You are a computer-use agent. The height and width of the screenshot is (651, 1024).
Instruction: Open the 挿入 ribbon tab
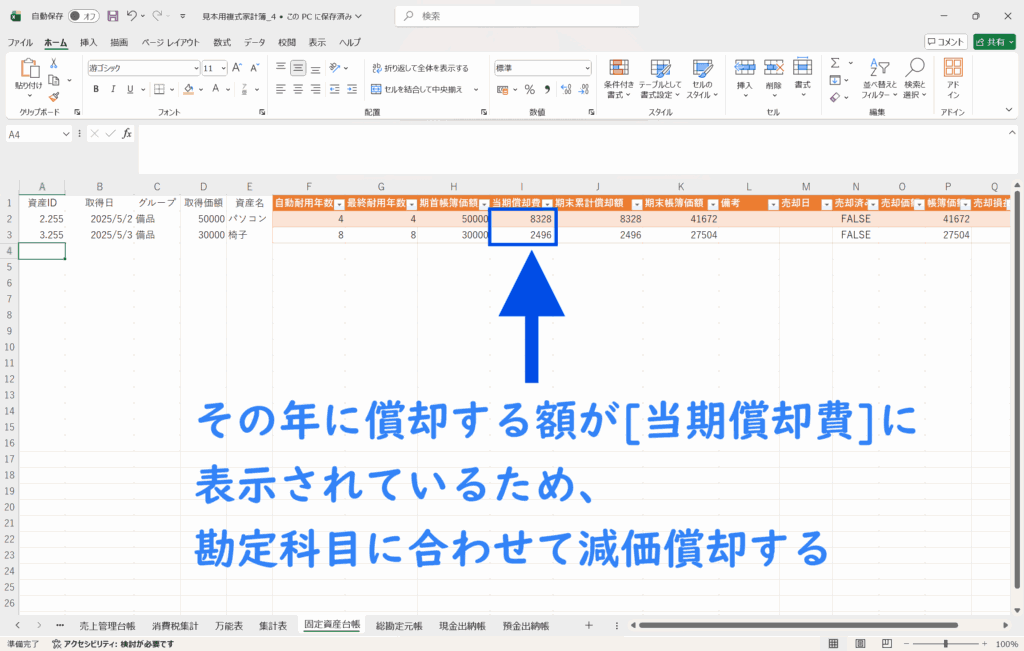click(x=88, y=42)
